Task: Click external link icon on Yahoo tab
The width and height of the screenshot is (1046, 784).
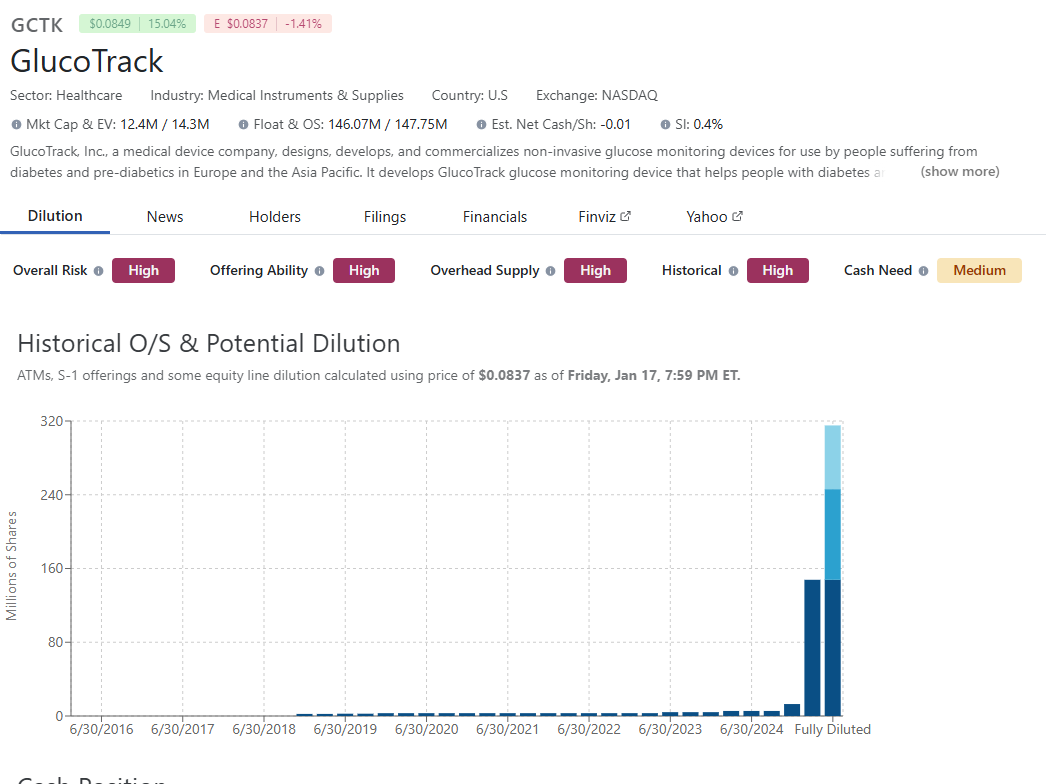Action: click(x=737, y=216)
